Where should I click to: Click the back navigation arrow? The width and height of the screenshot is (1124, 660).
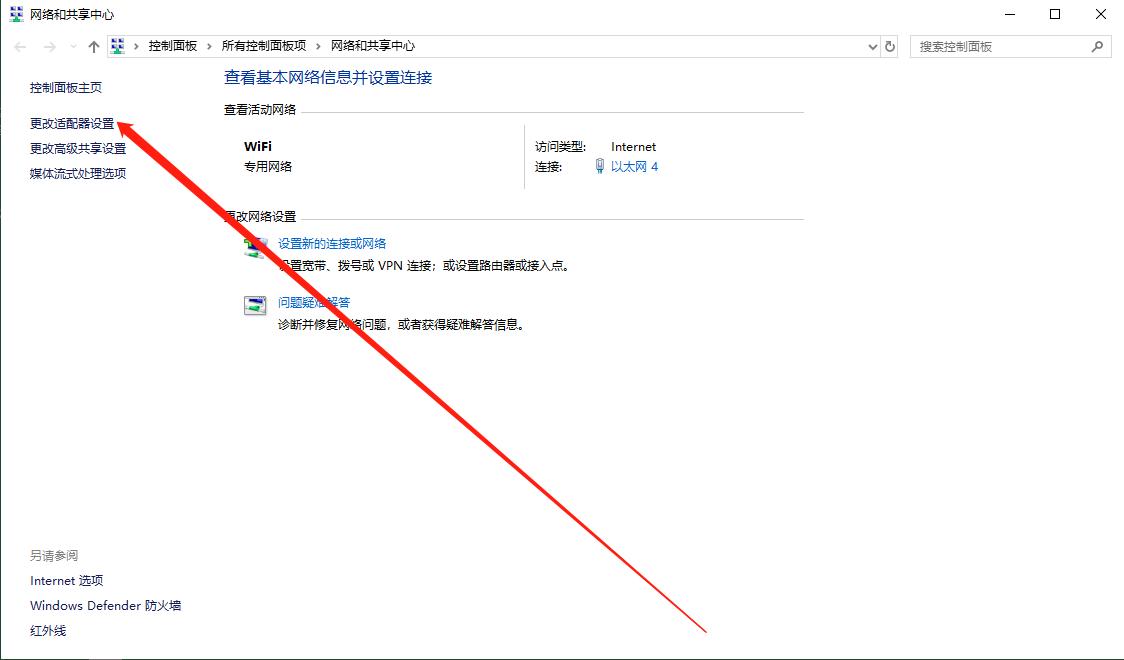(18, 46)
